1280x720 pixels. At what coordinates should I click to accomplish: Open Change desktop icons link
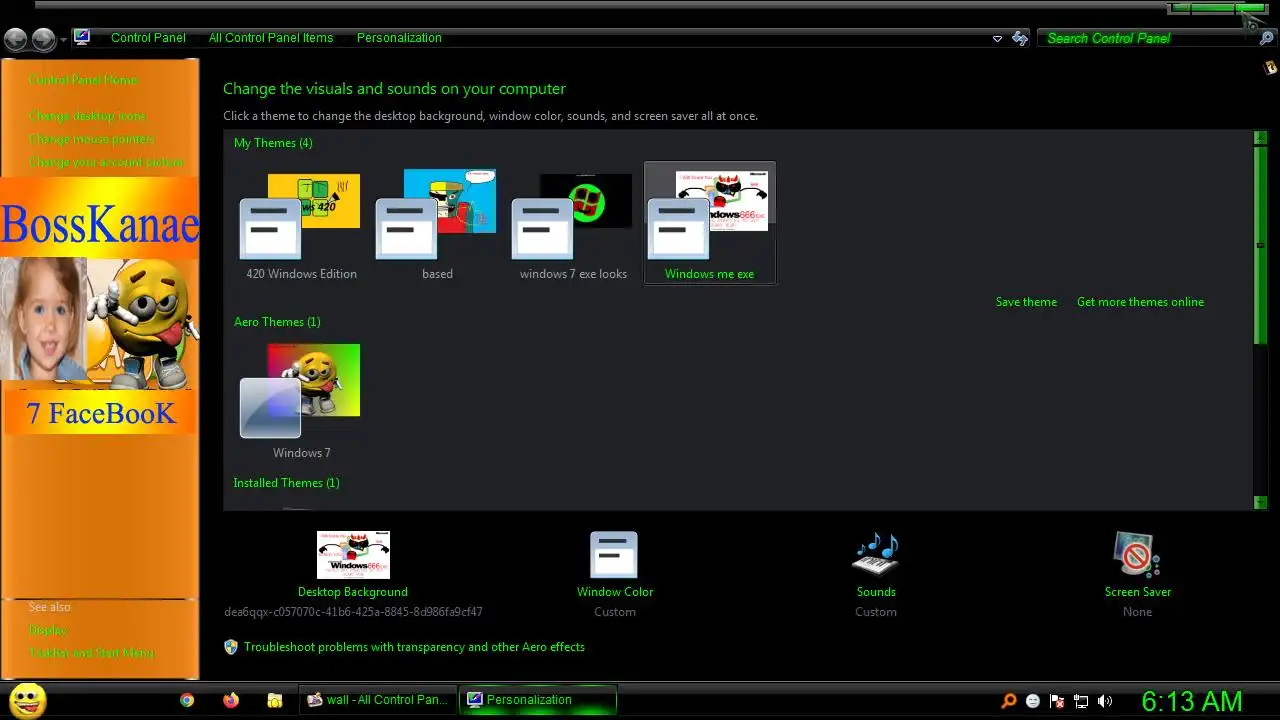(87, 116)
